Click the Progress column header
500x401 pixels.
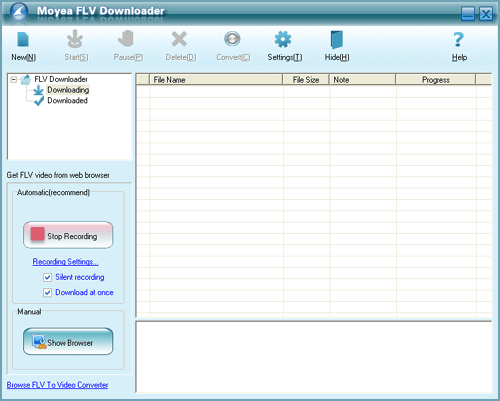point(436,80)
